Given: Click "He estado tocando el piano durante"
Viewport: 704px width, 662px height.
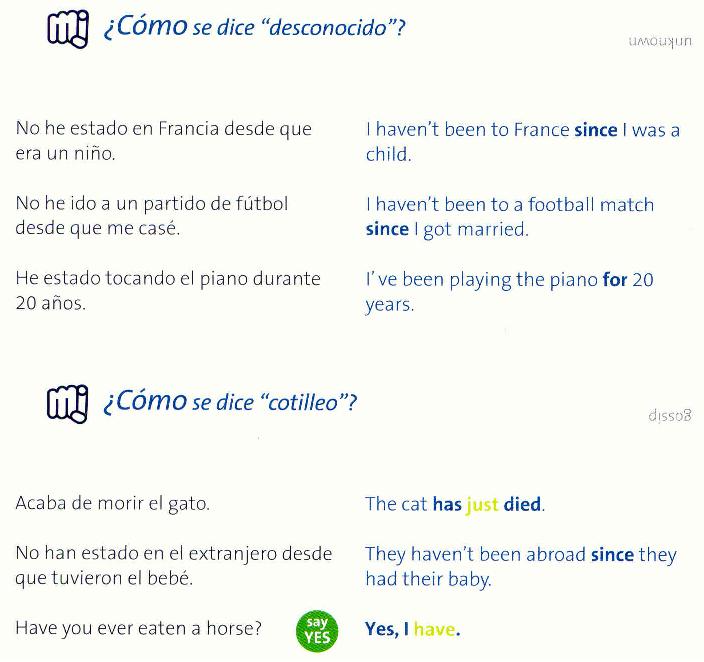Looking at the screenshot, I should click(168, 291).
